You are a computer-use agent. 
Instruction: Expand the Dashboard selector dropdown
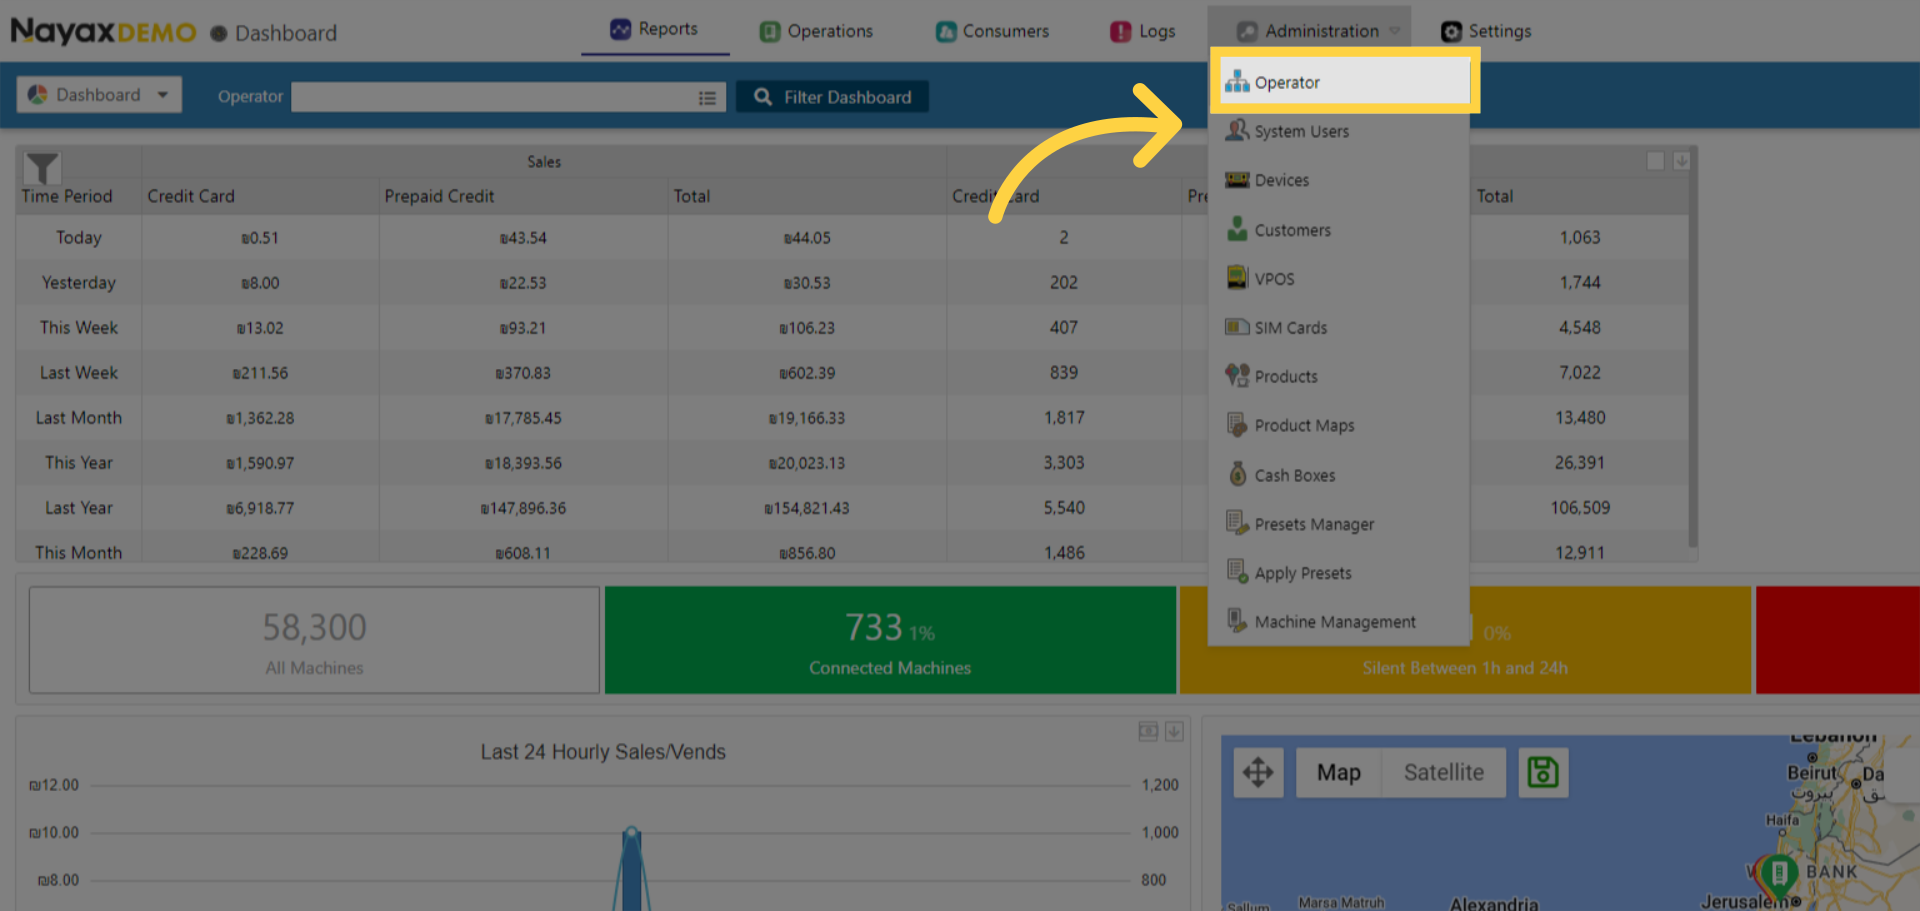tap(99, 95)
